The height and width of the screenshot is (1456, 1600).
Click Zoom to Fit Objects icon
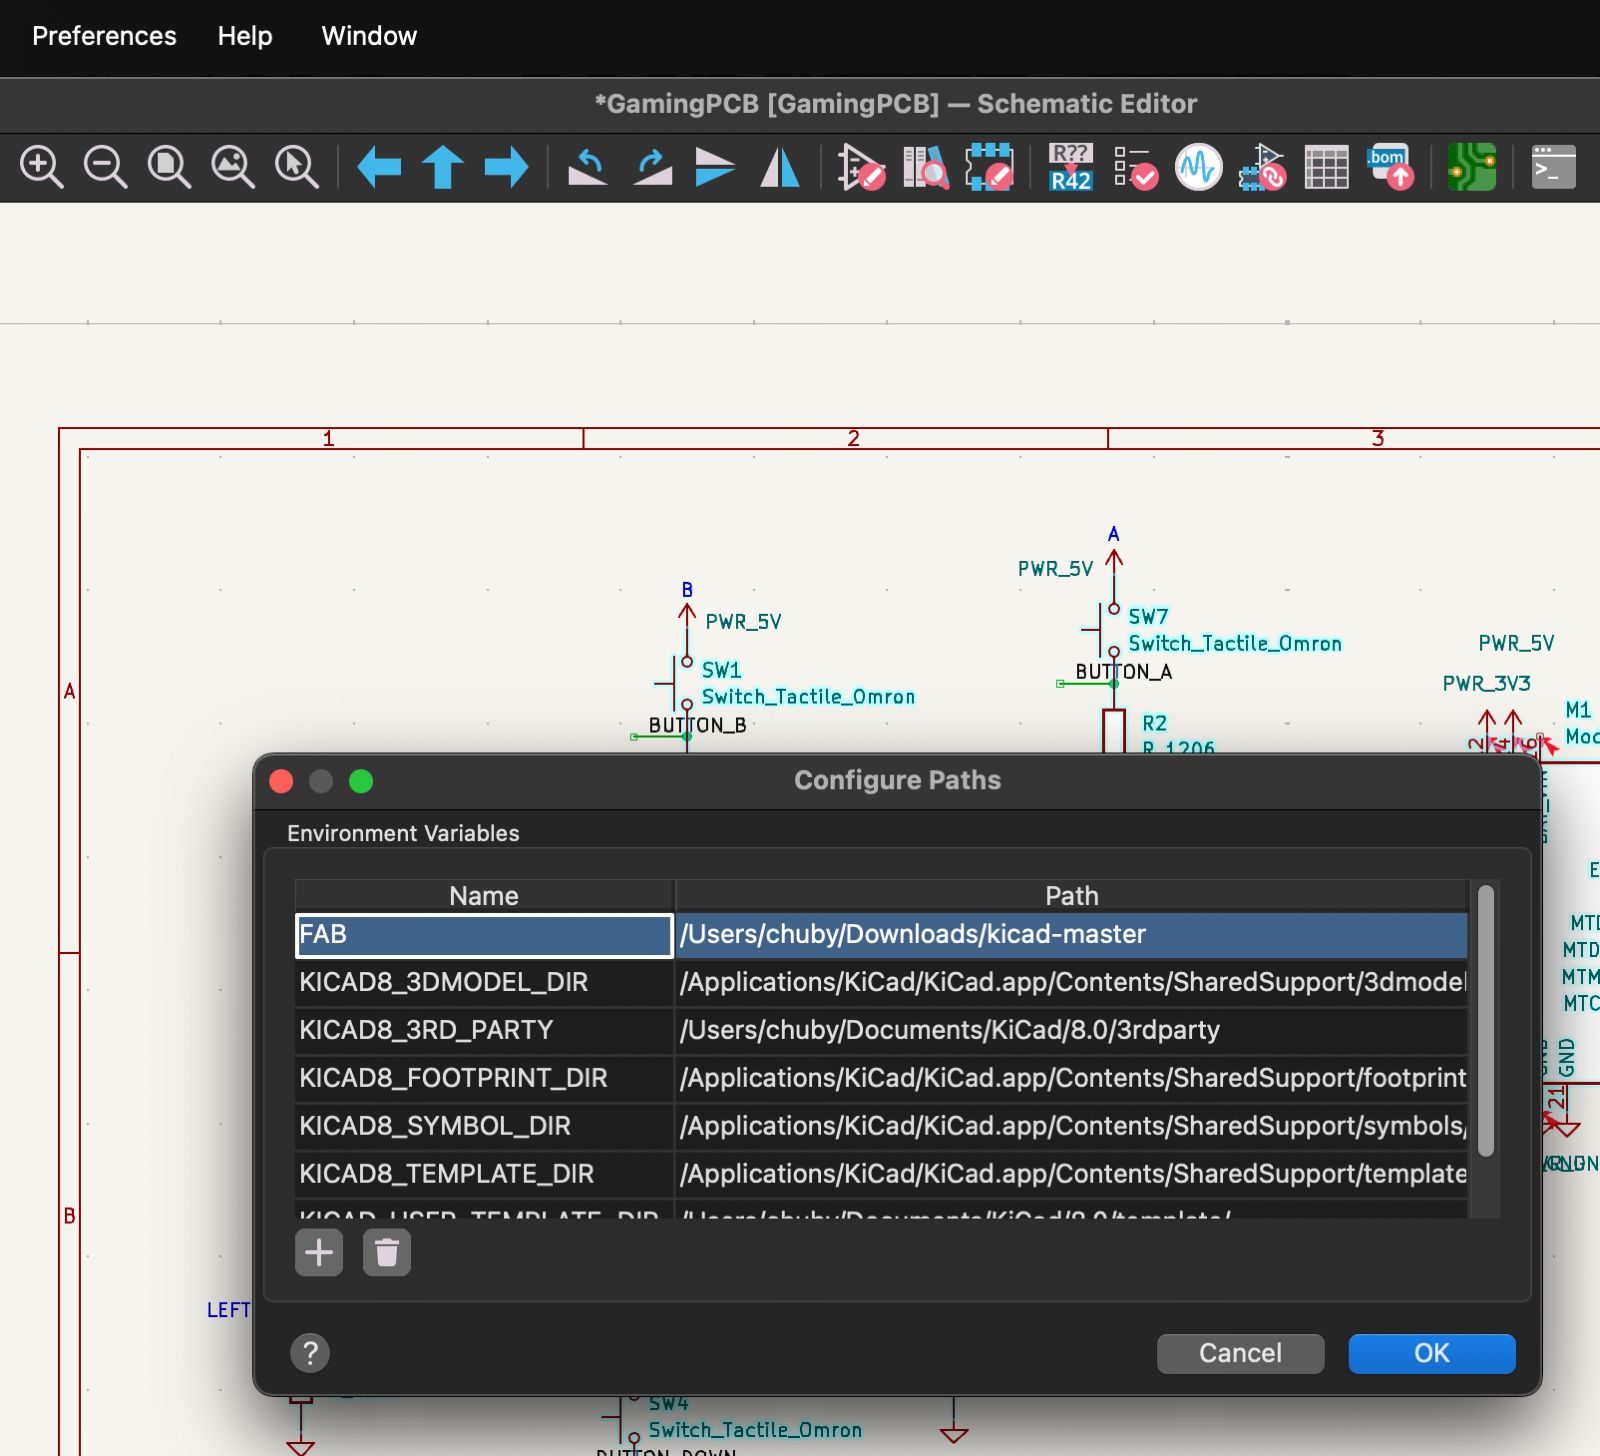[x=233, y=167]
